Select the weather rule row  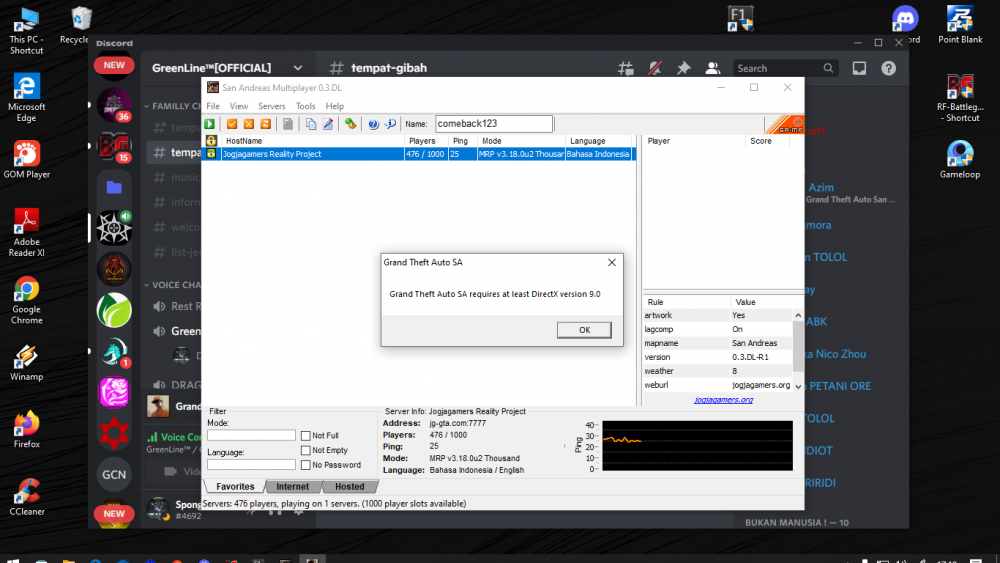[717, 371]
